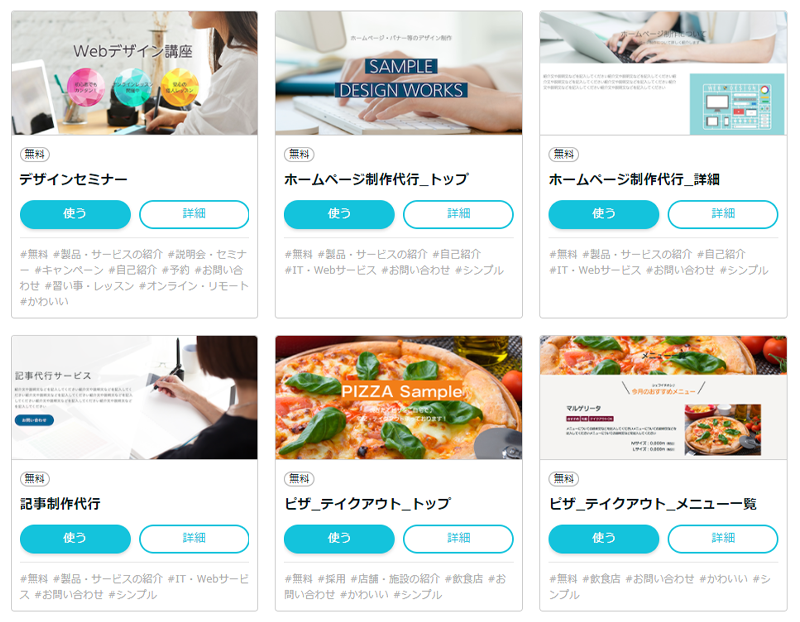
Task: Select the pizza menu list thumbnail
Action: tap(663, 397)
